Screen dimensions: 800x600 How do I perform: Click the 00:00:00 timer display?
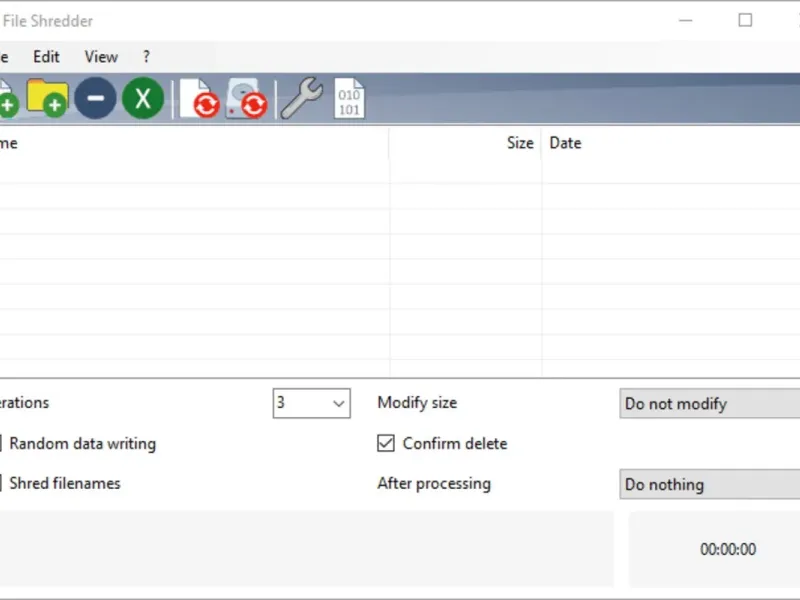tap(728, 549)
